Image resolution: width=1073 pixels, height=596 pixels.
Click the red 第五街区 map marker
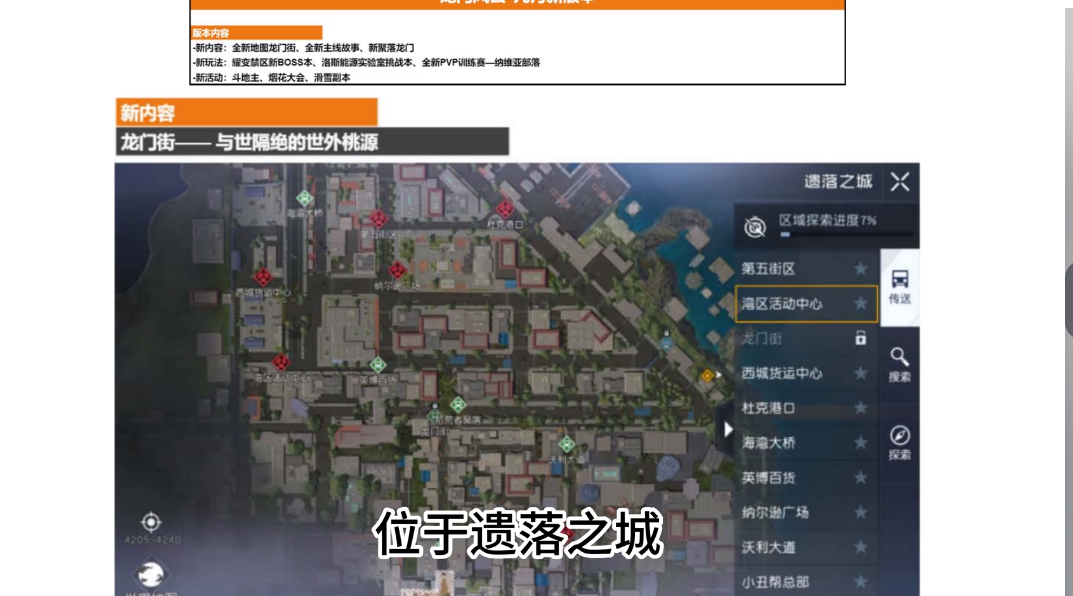pos(378,219)
